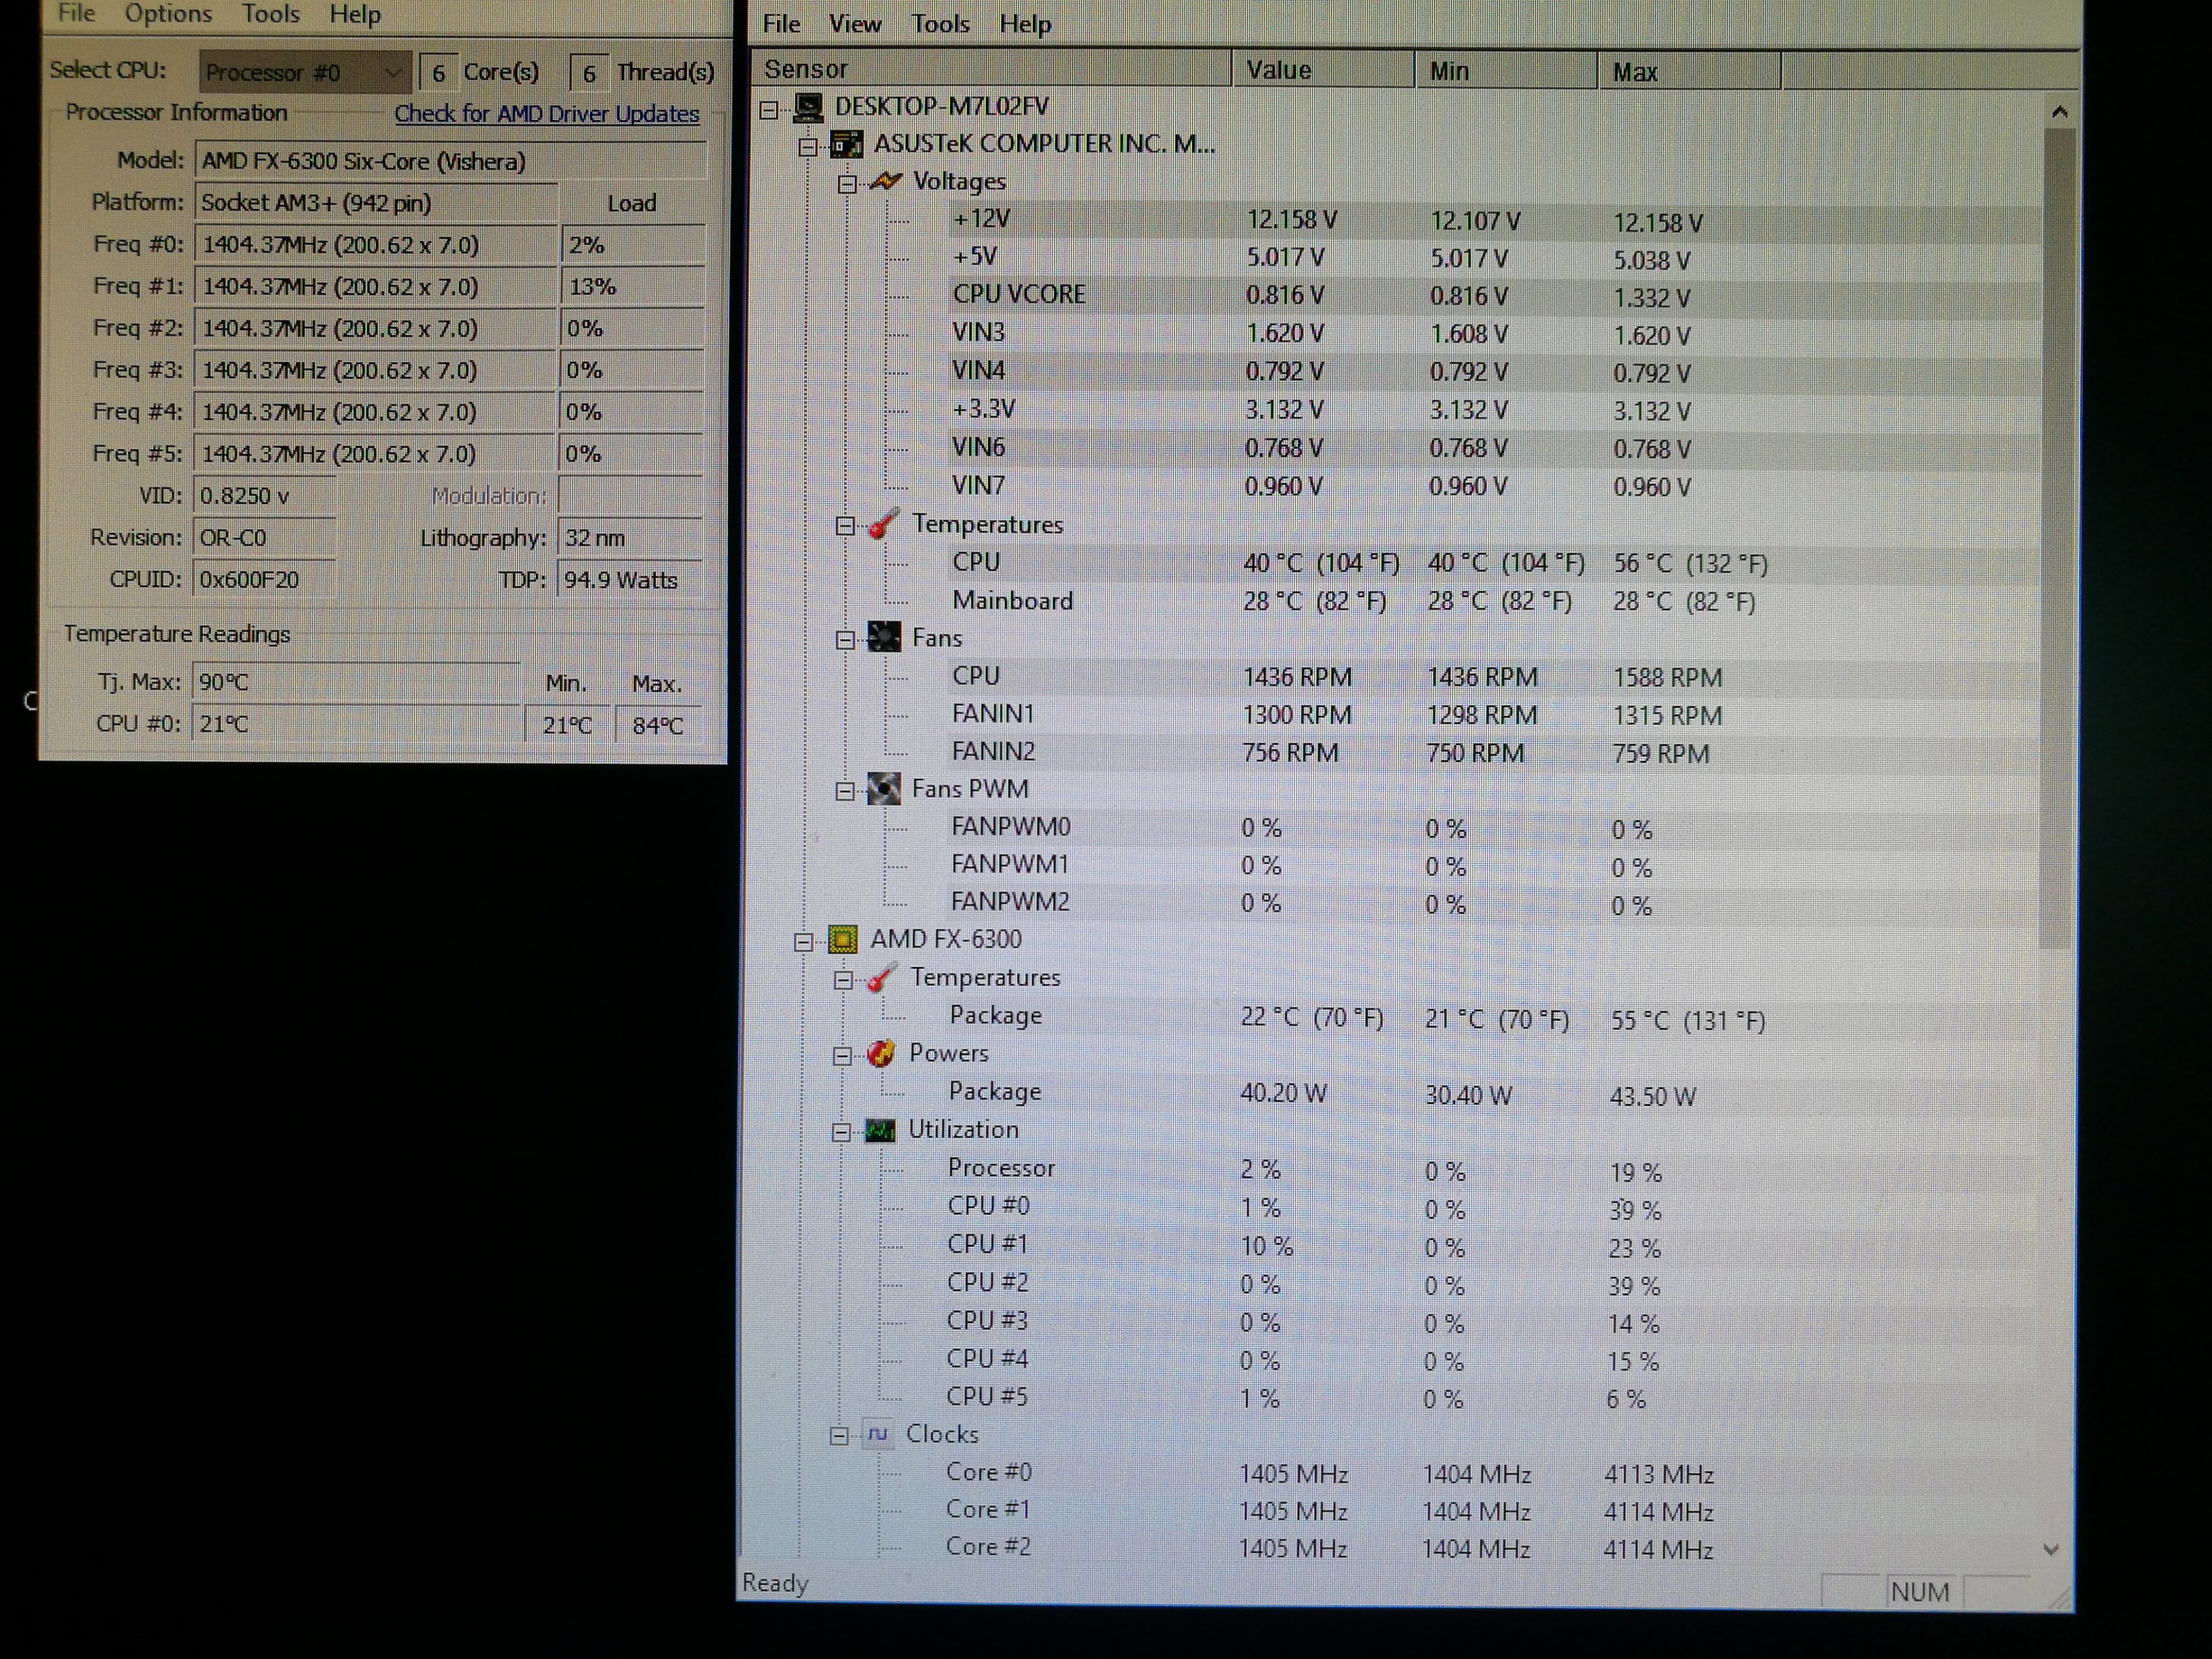The width and height of the screenshot is (2212, 1659).
Task: Collapse the Voltages tree node
Action: 847,184
